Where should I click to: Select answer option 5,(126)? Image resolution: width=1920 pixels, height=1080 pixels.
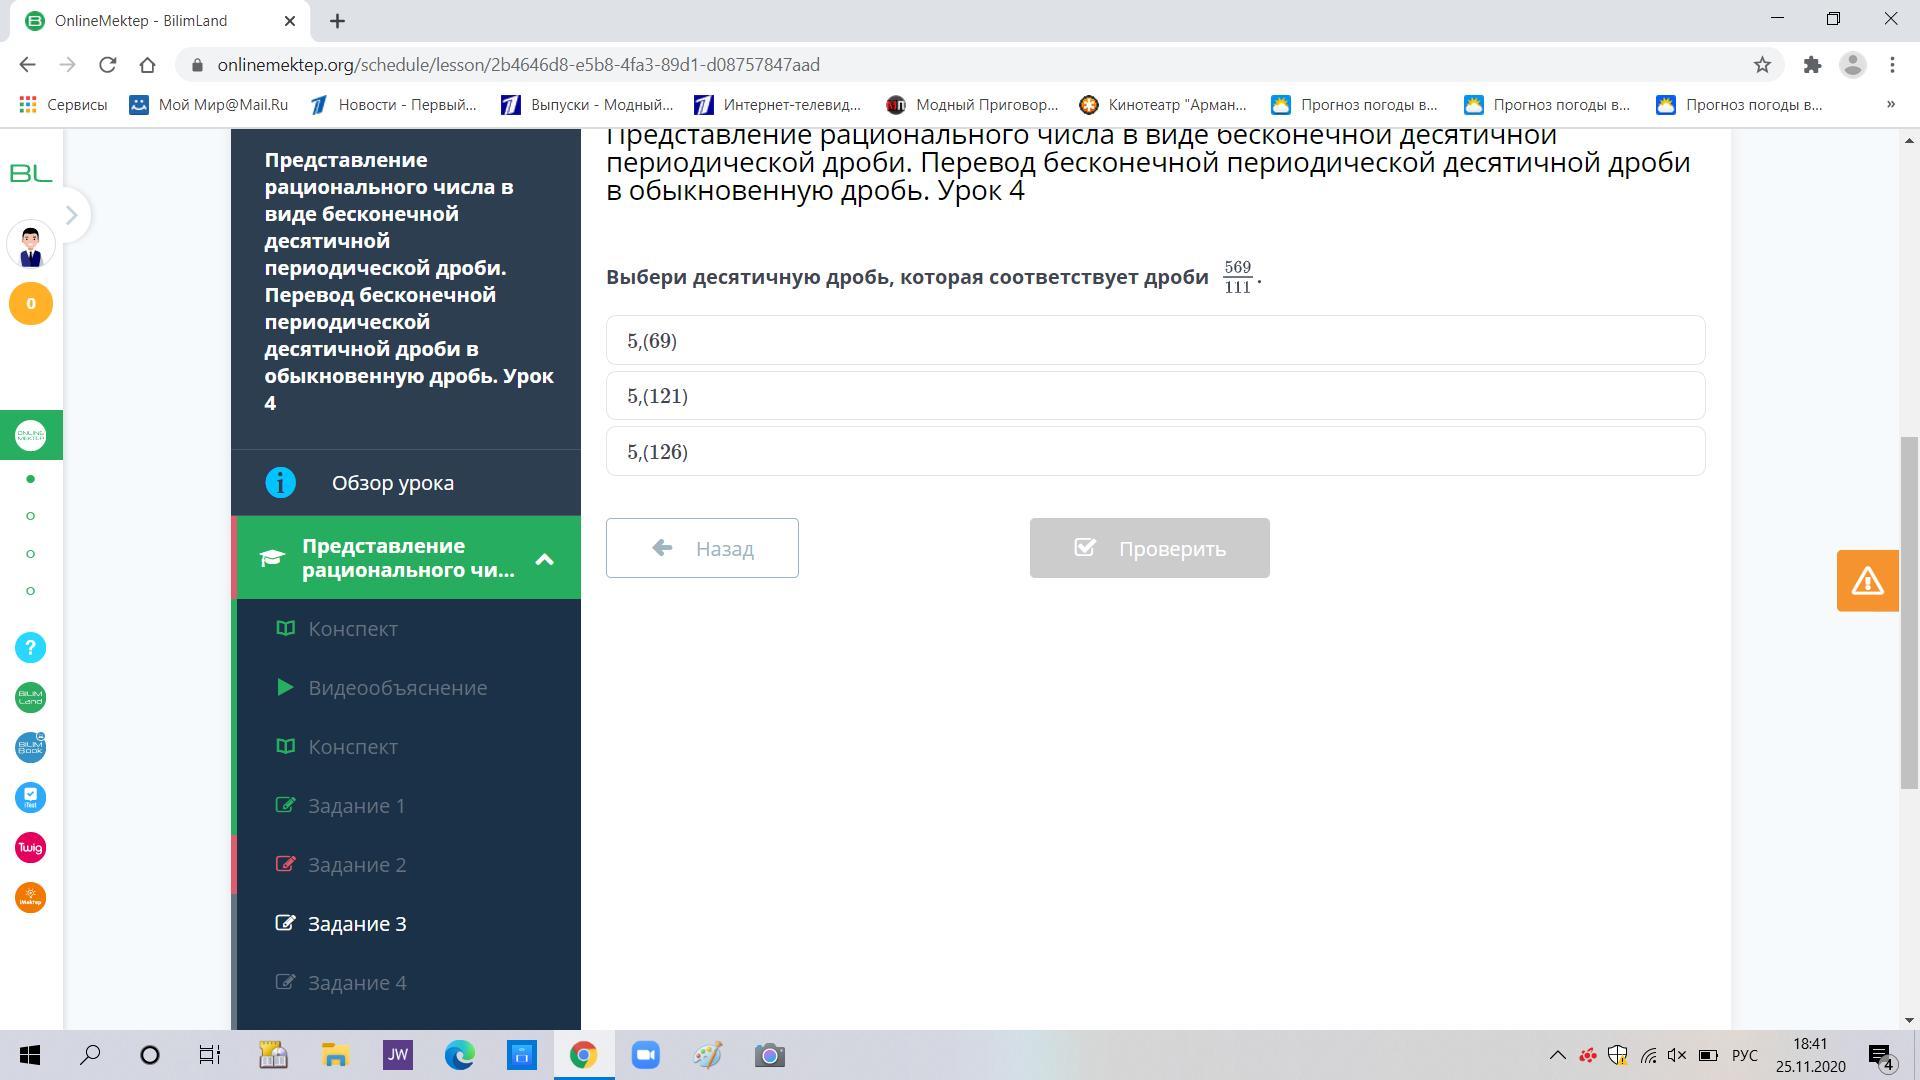(x=1155, y=452)
